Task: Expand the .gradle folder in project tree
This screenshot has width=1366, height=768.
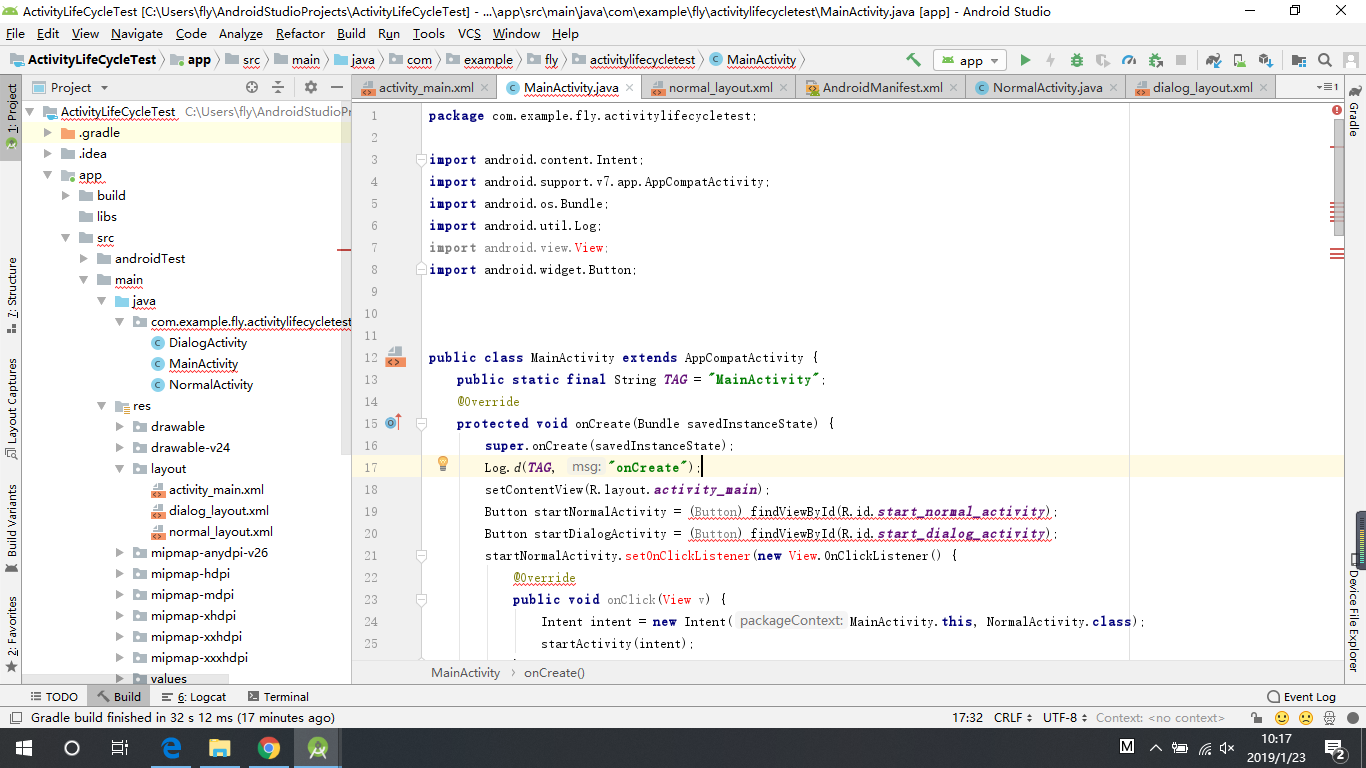Action: [47, 133]
